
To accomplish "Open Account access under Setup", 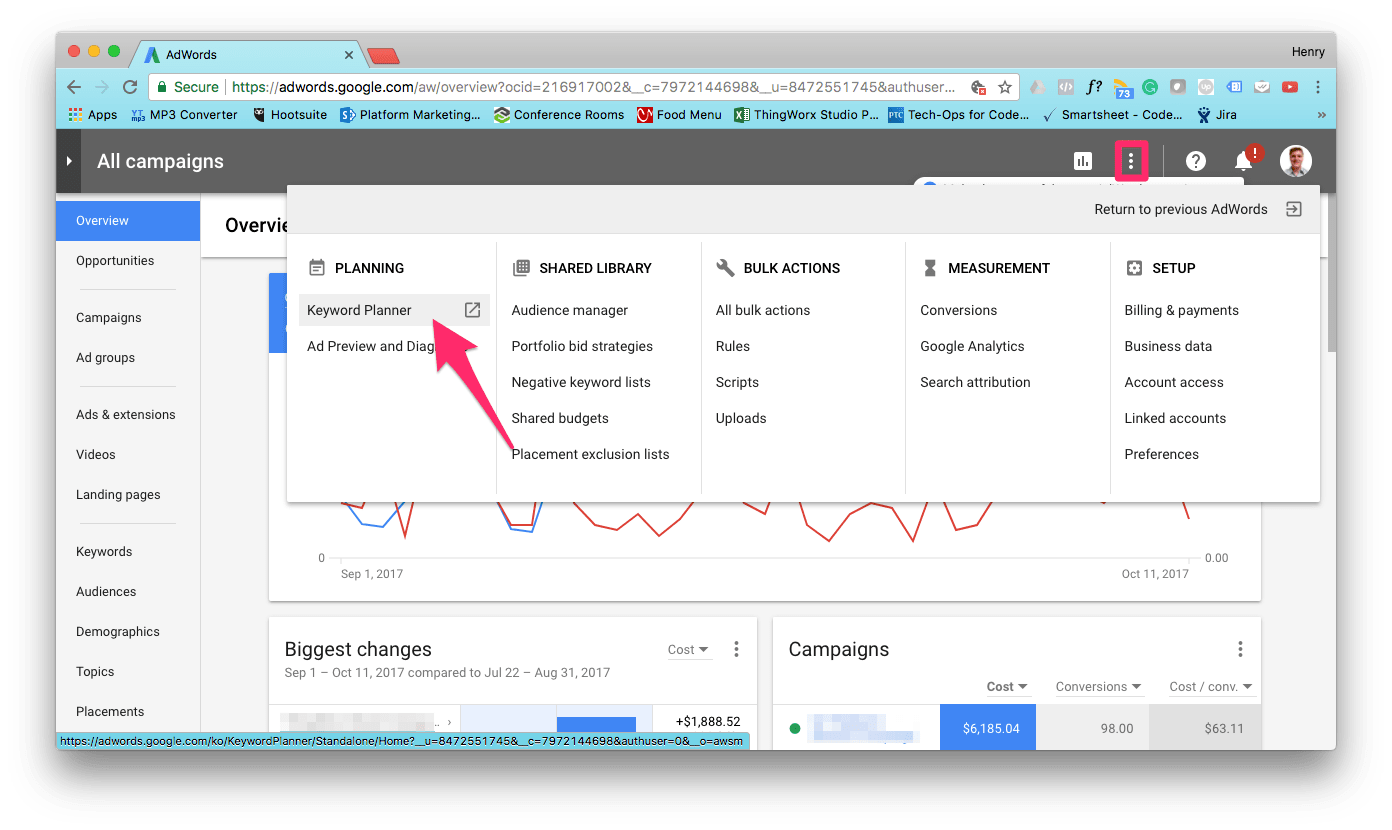I will click(1174, 382).
